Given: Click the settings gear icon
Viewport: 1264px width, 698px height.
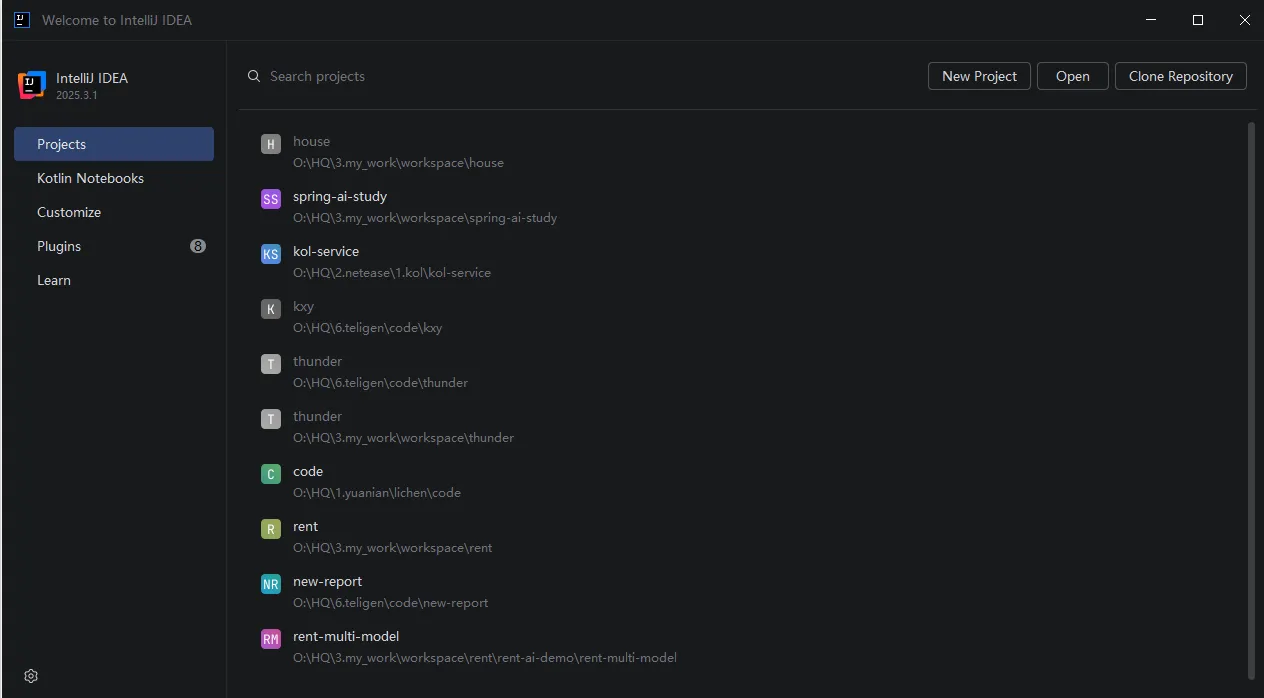Looking at the screenshot, I should 31,676.
